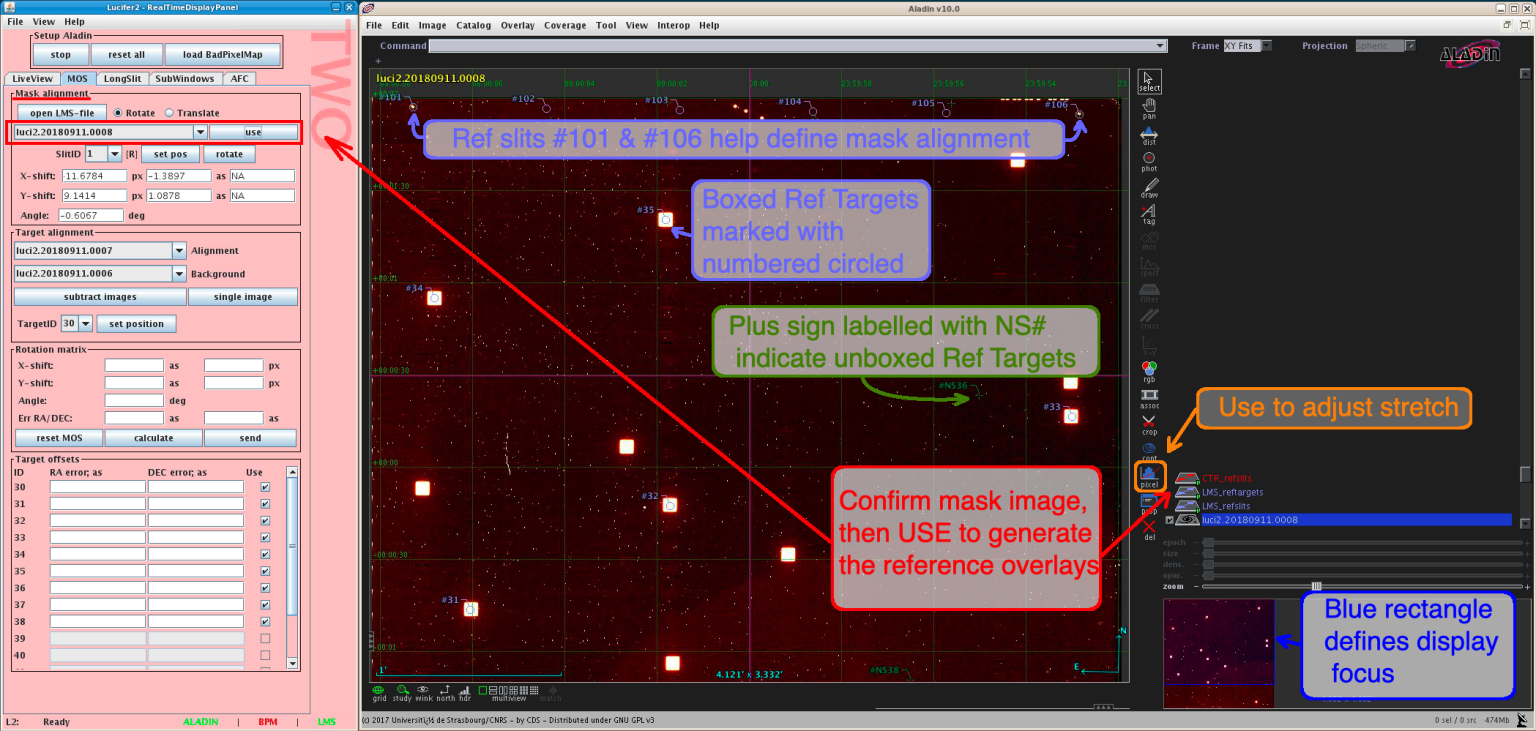The image size is (1536, 731).
Task: Open Lucifer2 panel File menu
Action: pos(16,21)
